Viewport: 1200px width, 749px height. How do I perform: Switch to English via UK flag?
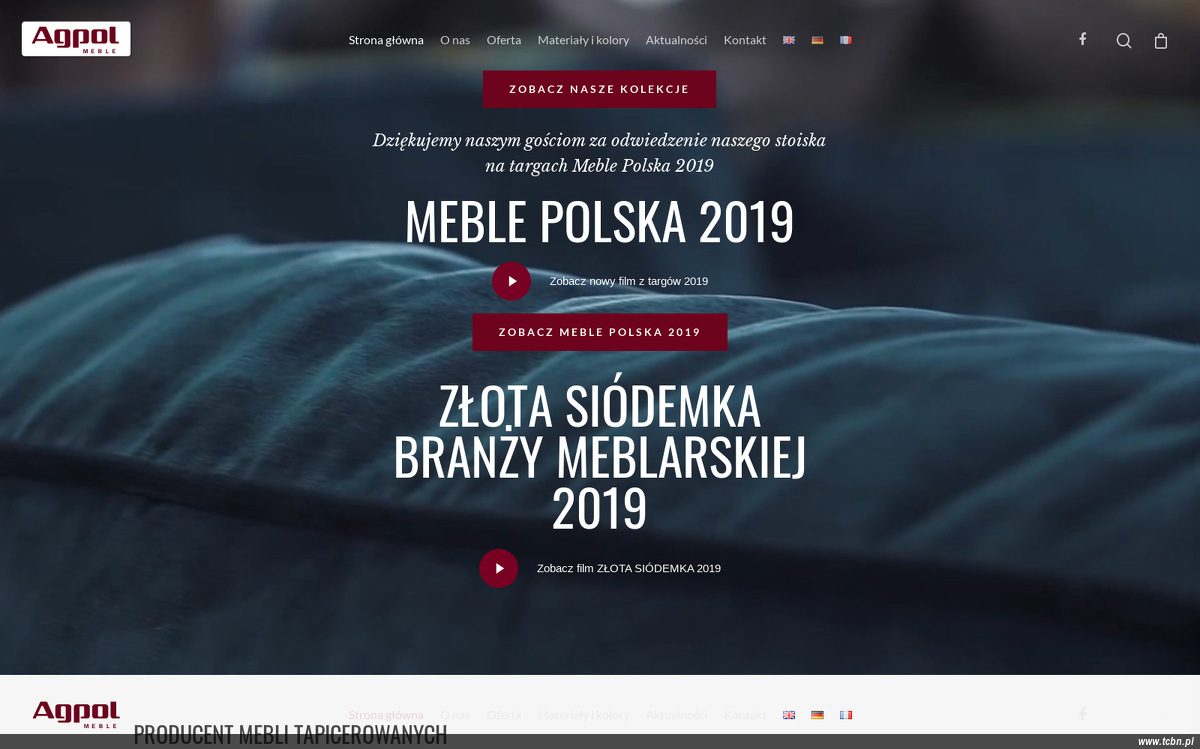click(x=789, y=40)
